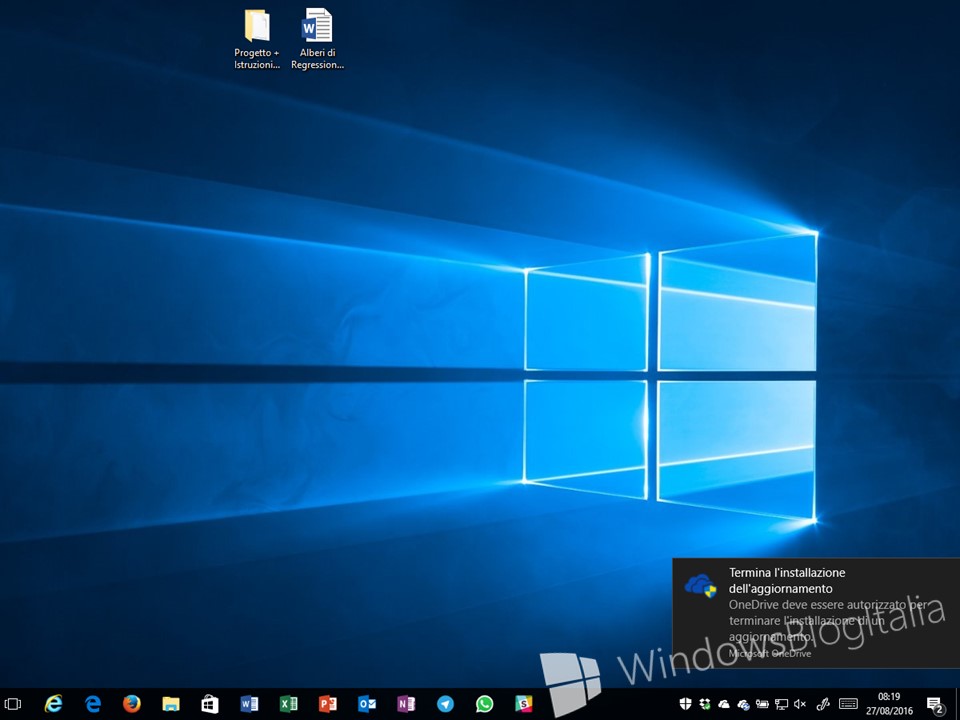960x720 pixels.
Task: Click the clock showing 08:19
Action: coord(889,704)
